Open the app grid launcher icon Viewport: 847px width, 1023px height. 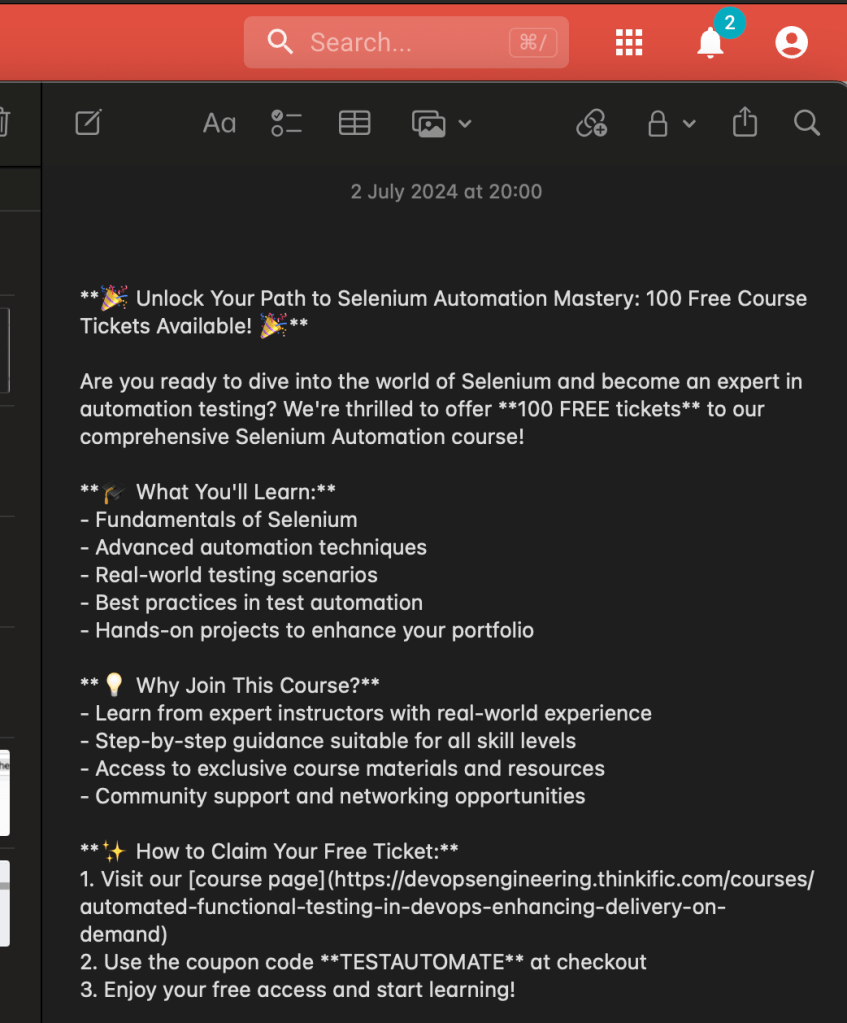click(629, 42)
